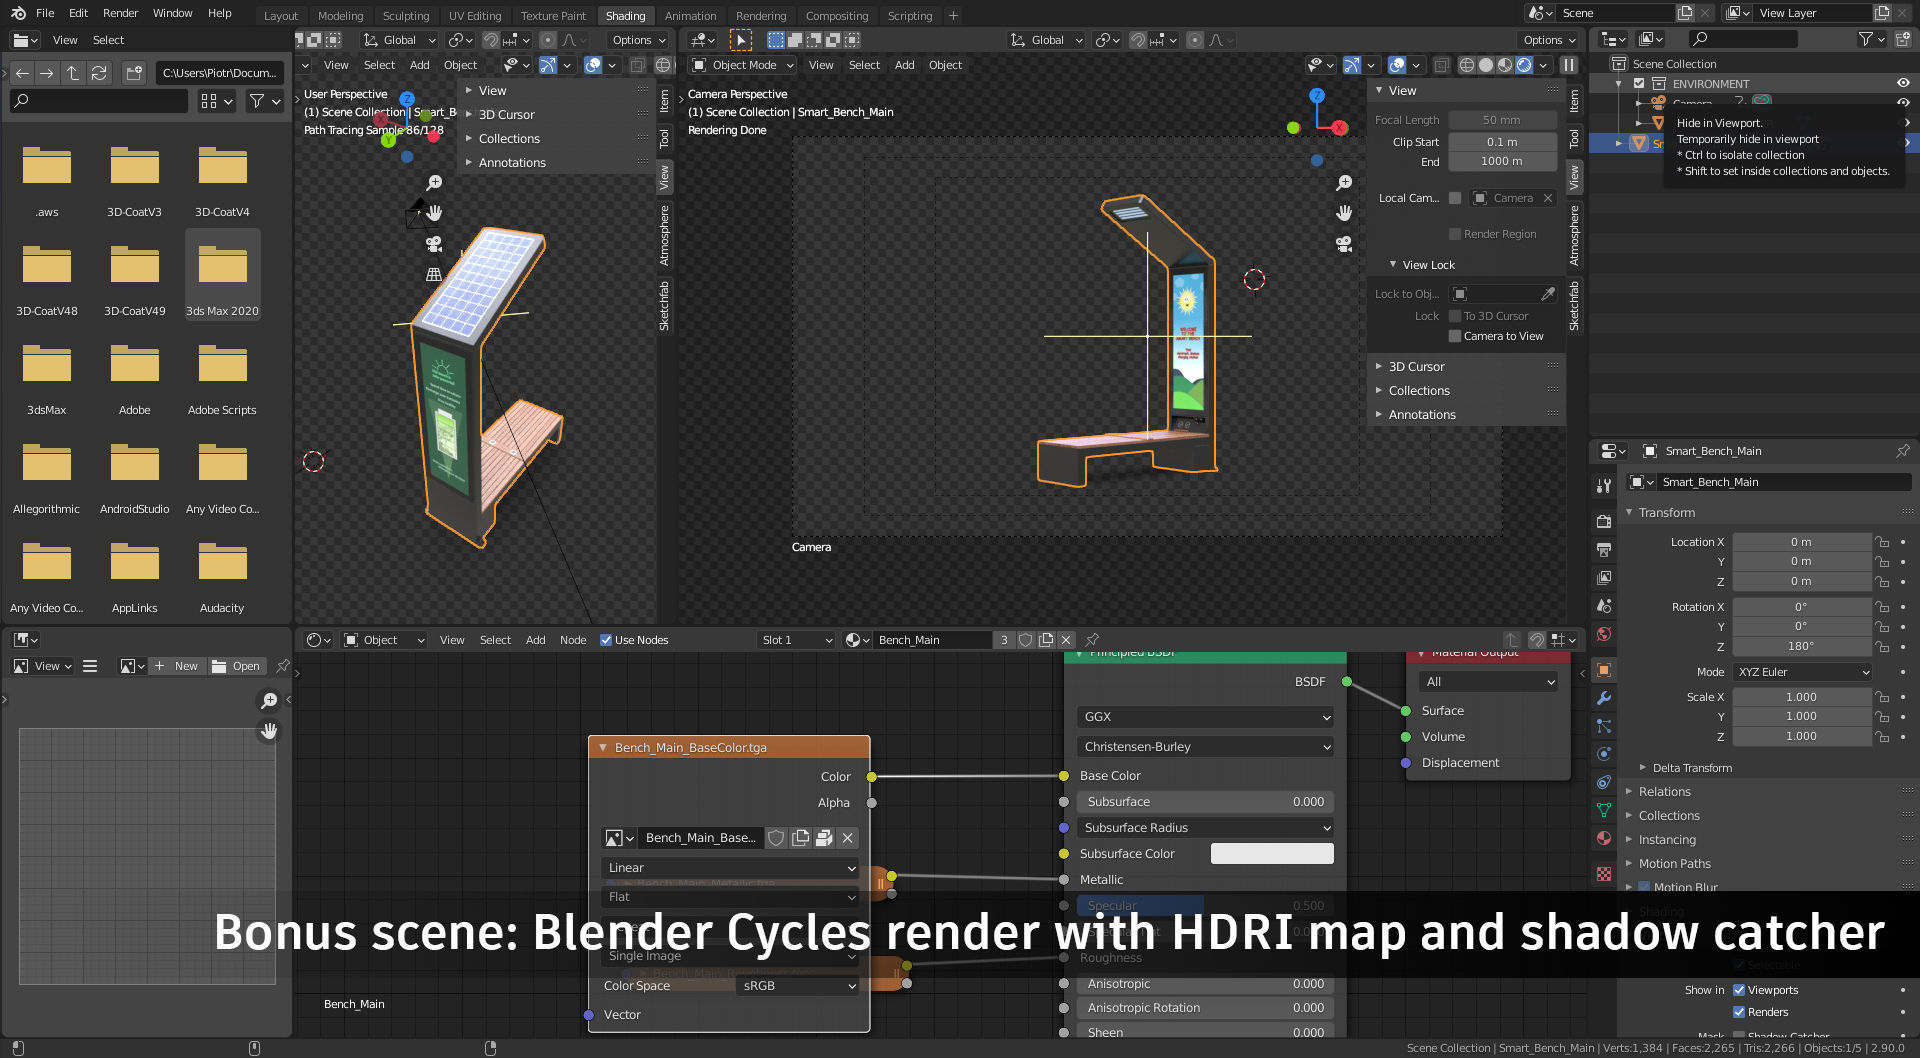Open Color Space sRGB dropdown
This screenshot has width=1920, height=1058.
pyautogui.click(x=798, y=986)
